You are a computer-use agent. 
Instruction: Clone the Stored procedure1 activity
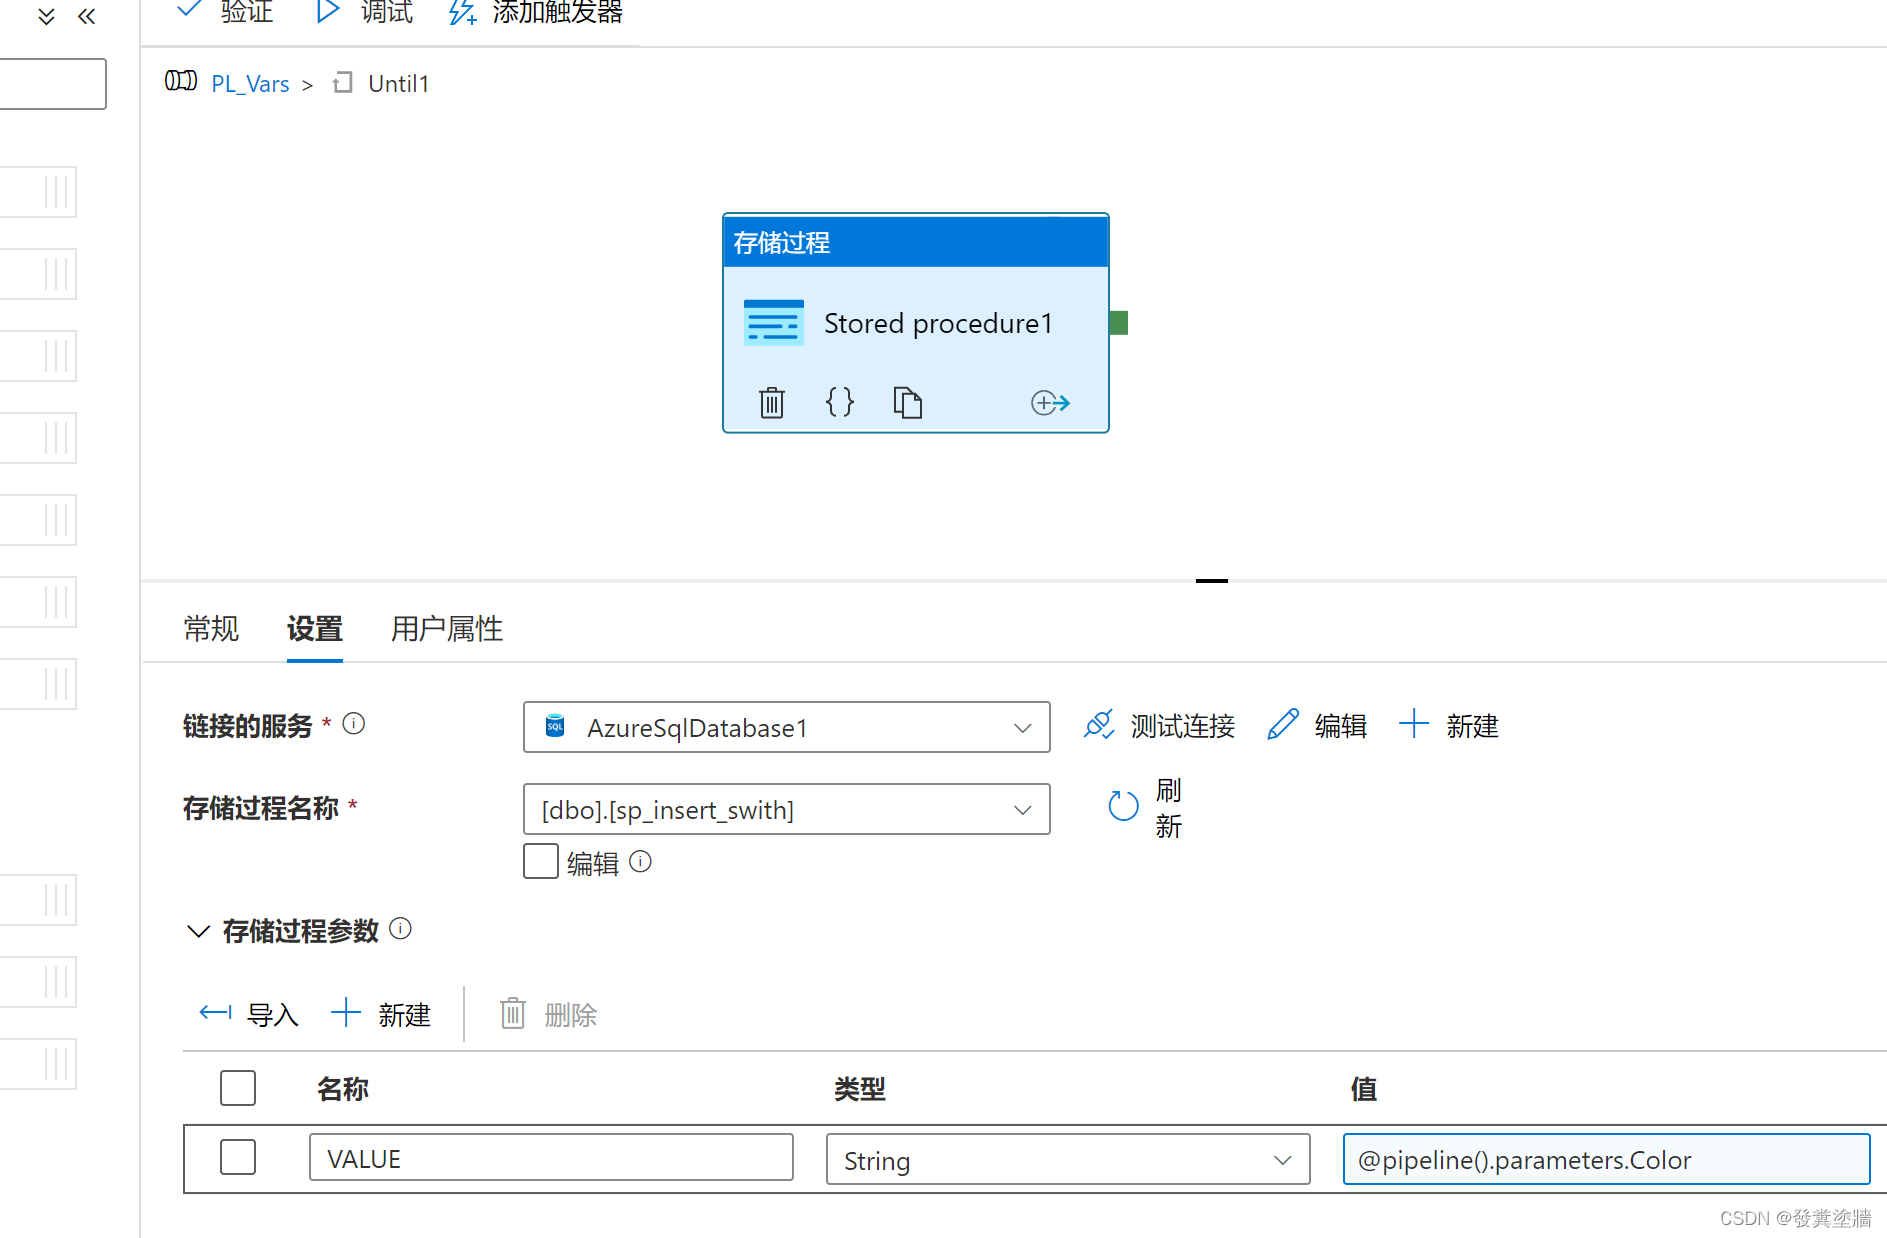(x=907, y=402)
